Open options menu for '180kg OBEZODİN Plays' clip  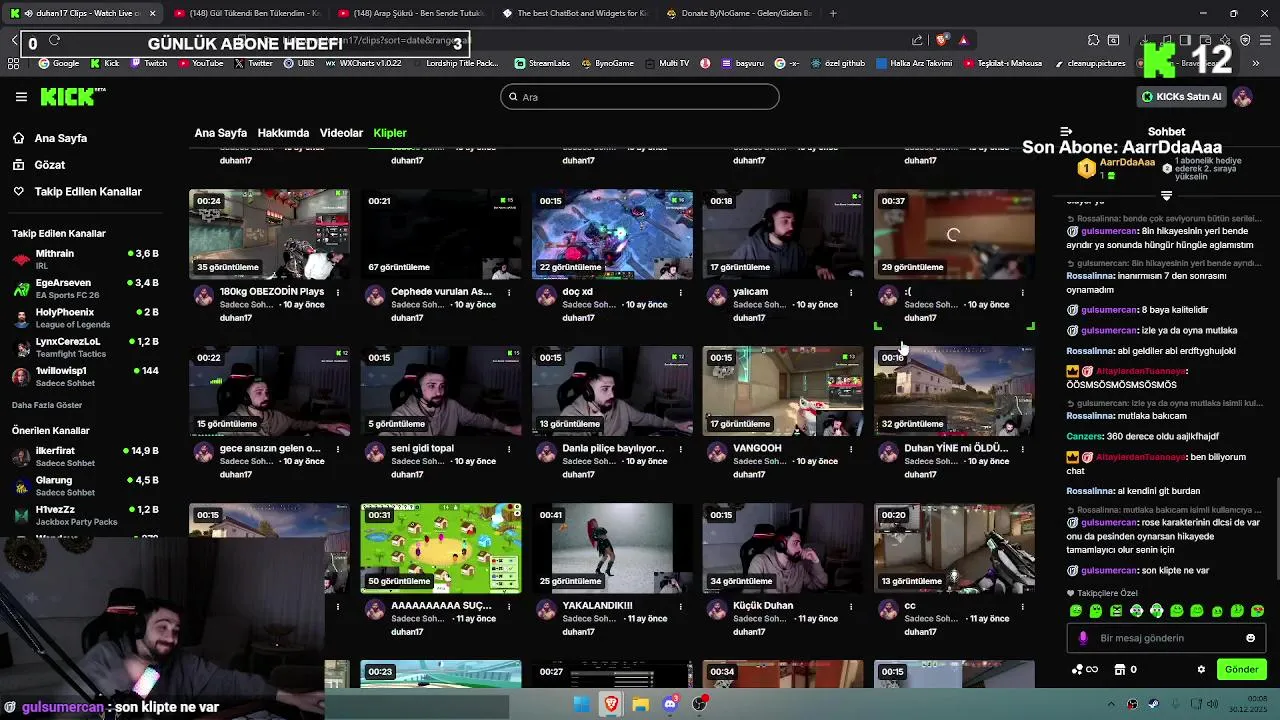click(338, 293)
